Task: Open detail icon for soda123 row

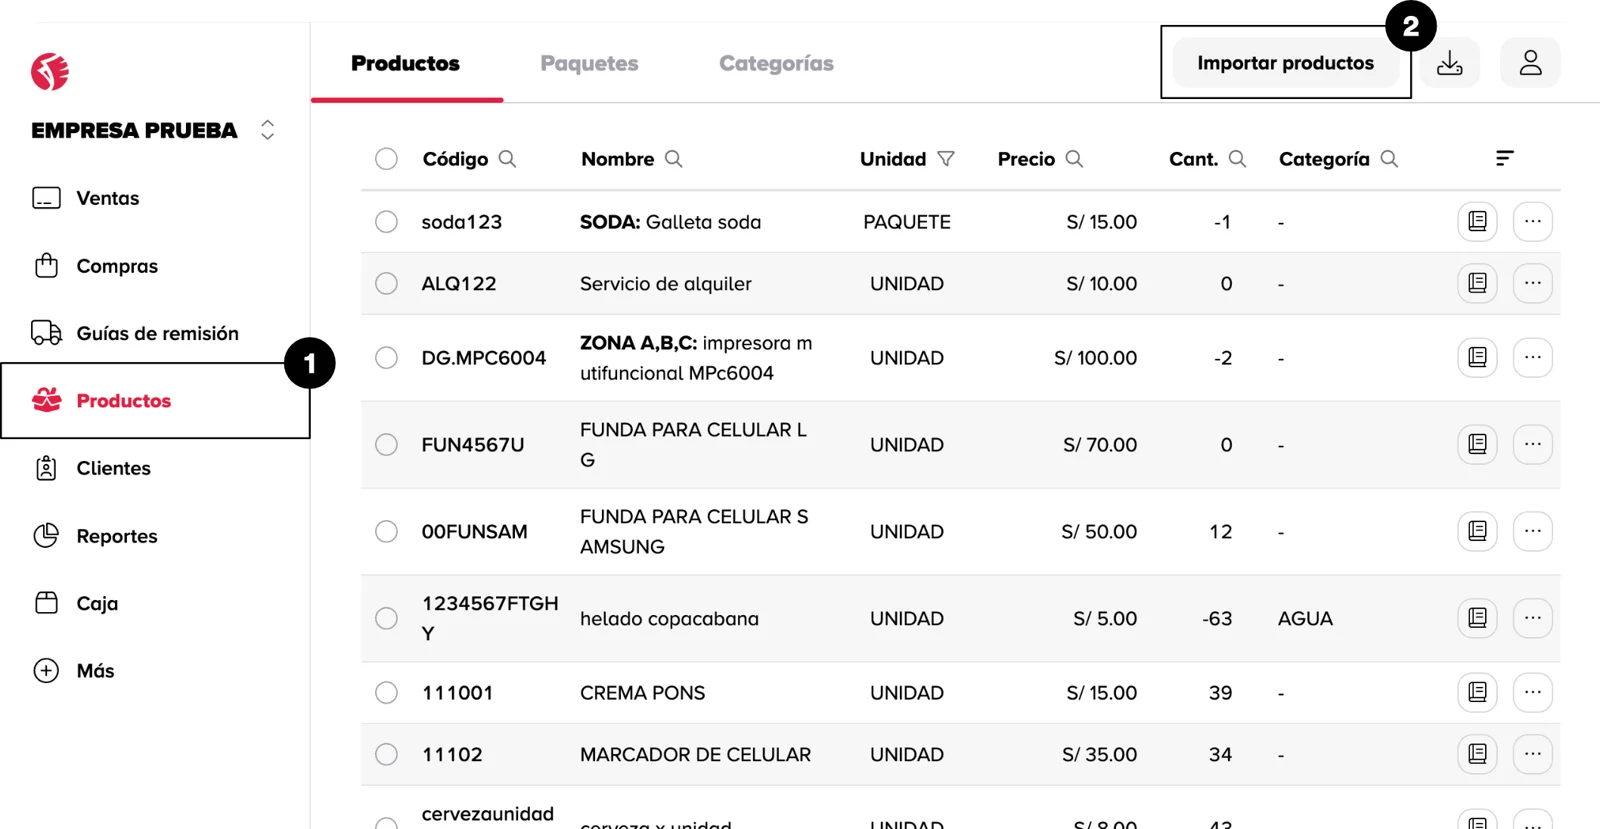Action: pyautogui.click(x=1477, y=221)
